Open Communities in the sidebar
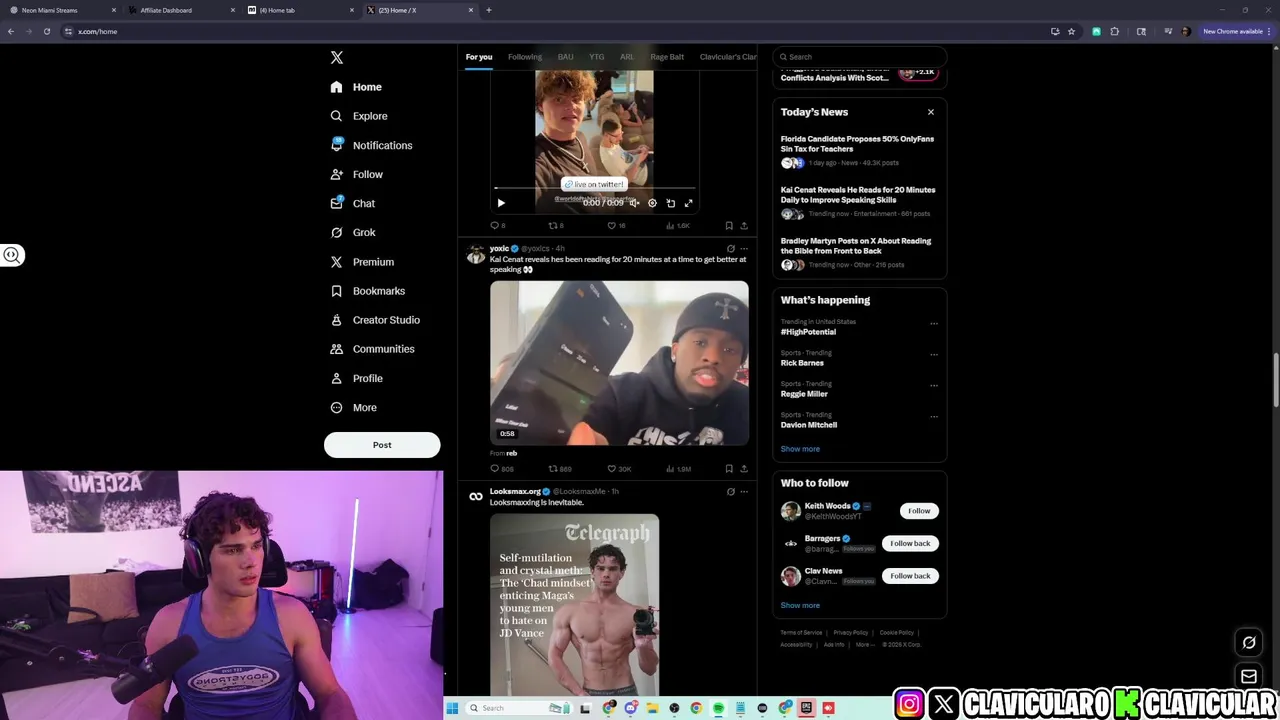1280x720 pixels. (x=371, y=349)
